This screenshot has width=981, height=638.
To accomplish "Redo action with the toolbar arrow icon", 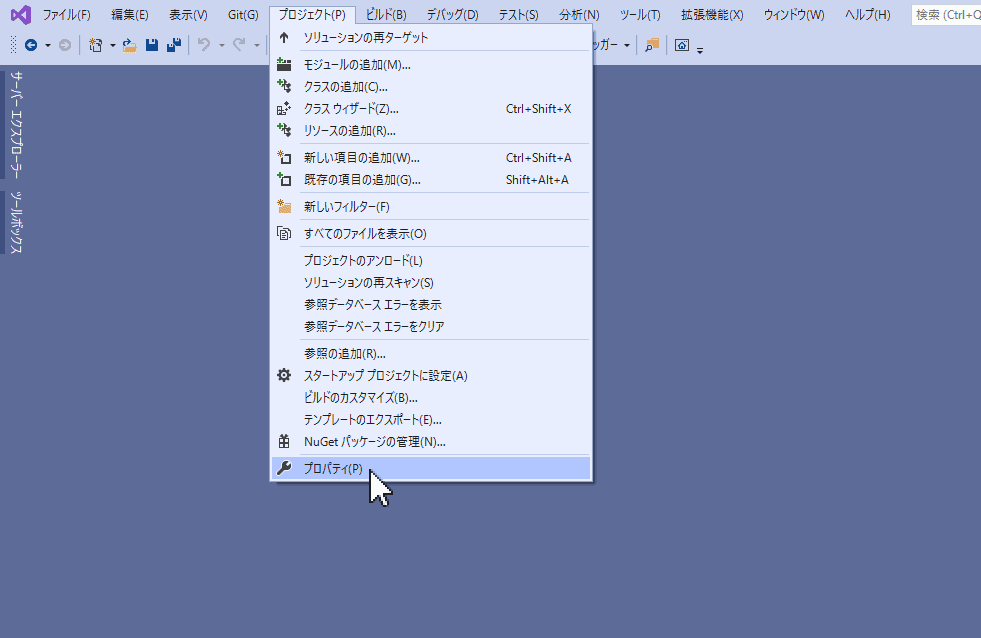I will pos(239,45).
